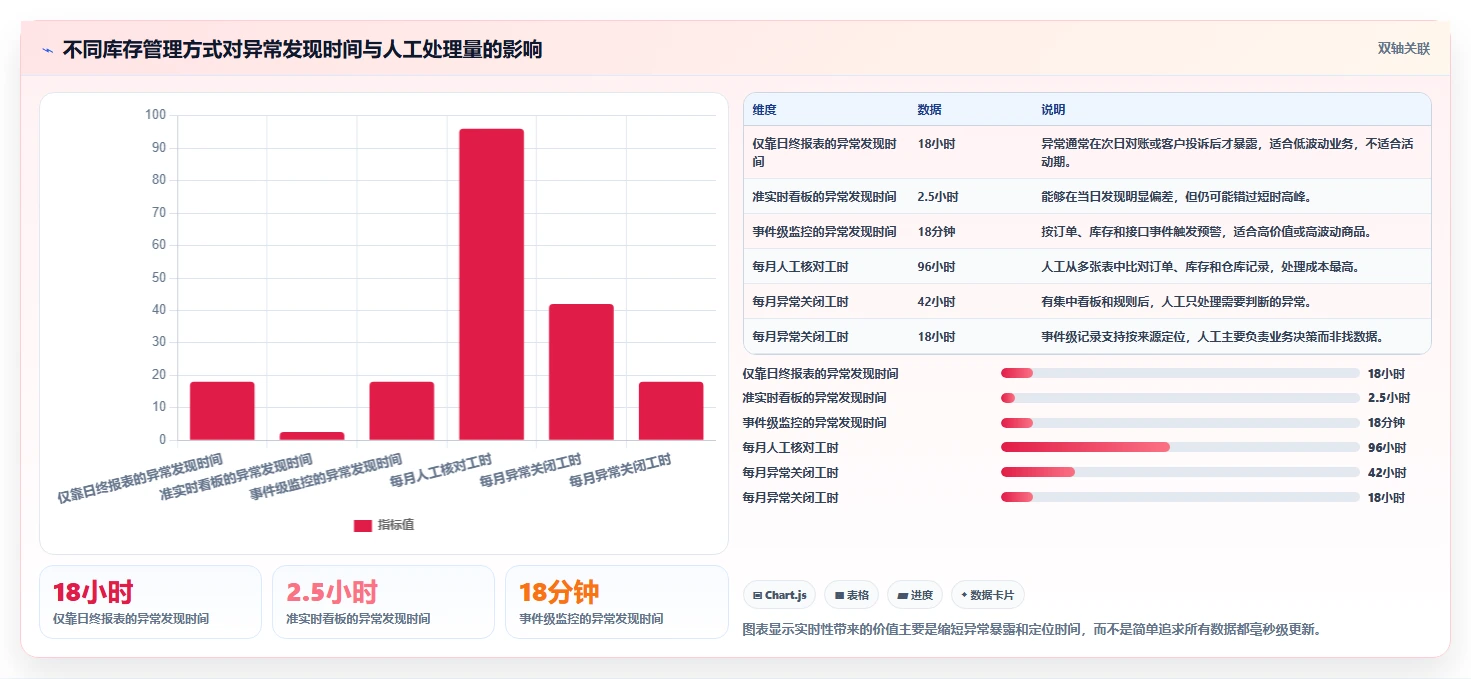Click the tallest chart bar for 每月人工核对工时
This screenshot has width=1471, height=679.
tap(491, 284)
